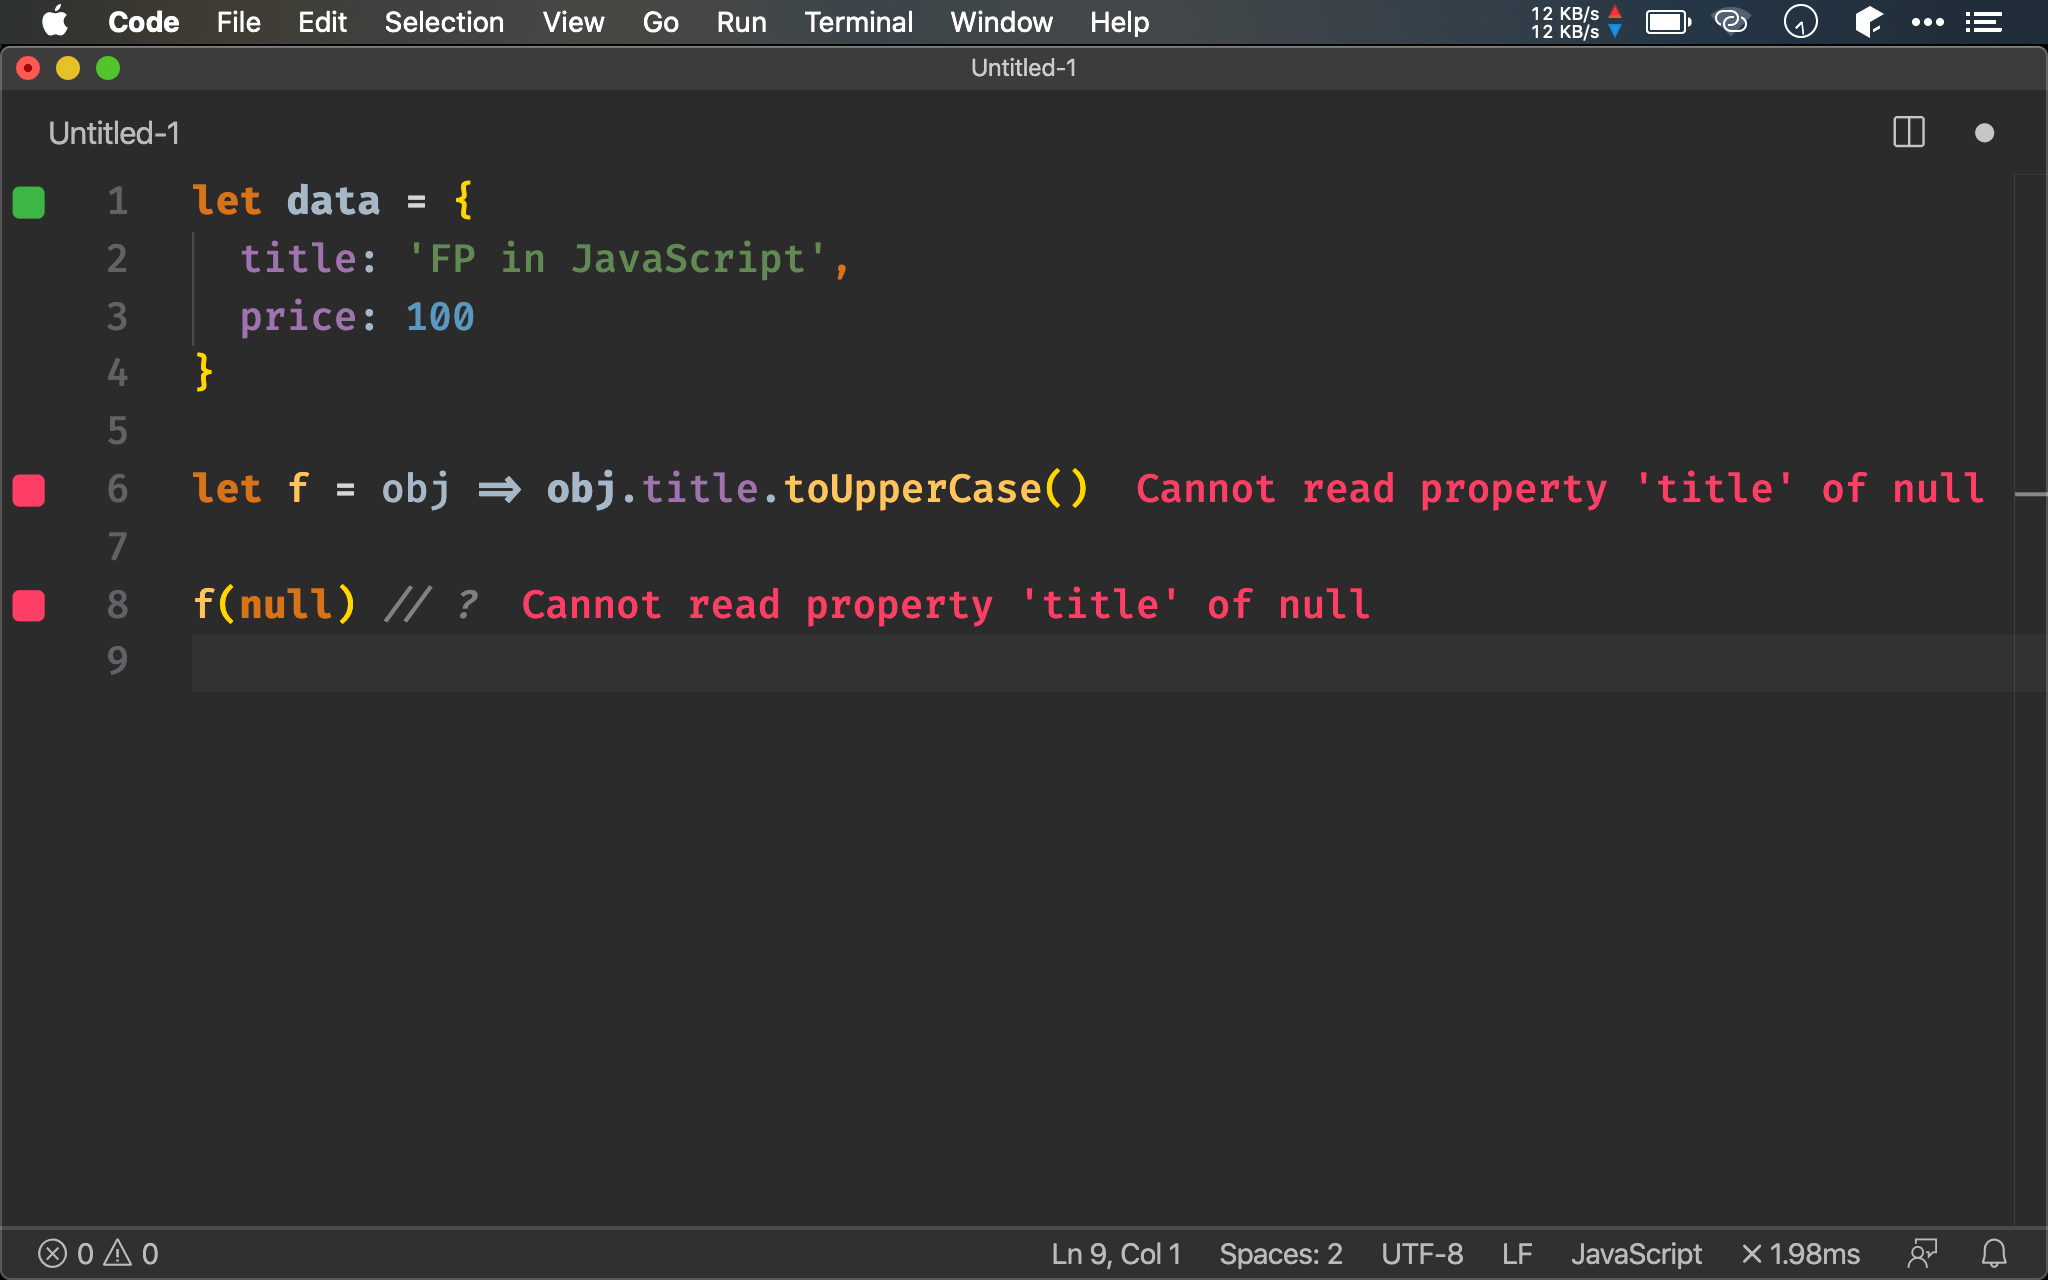Click error message on line 8
The width and height of the screenshot is (2048, 1280).
(946, 604)
